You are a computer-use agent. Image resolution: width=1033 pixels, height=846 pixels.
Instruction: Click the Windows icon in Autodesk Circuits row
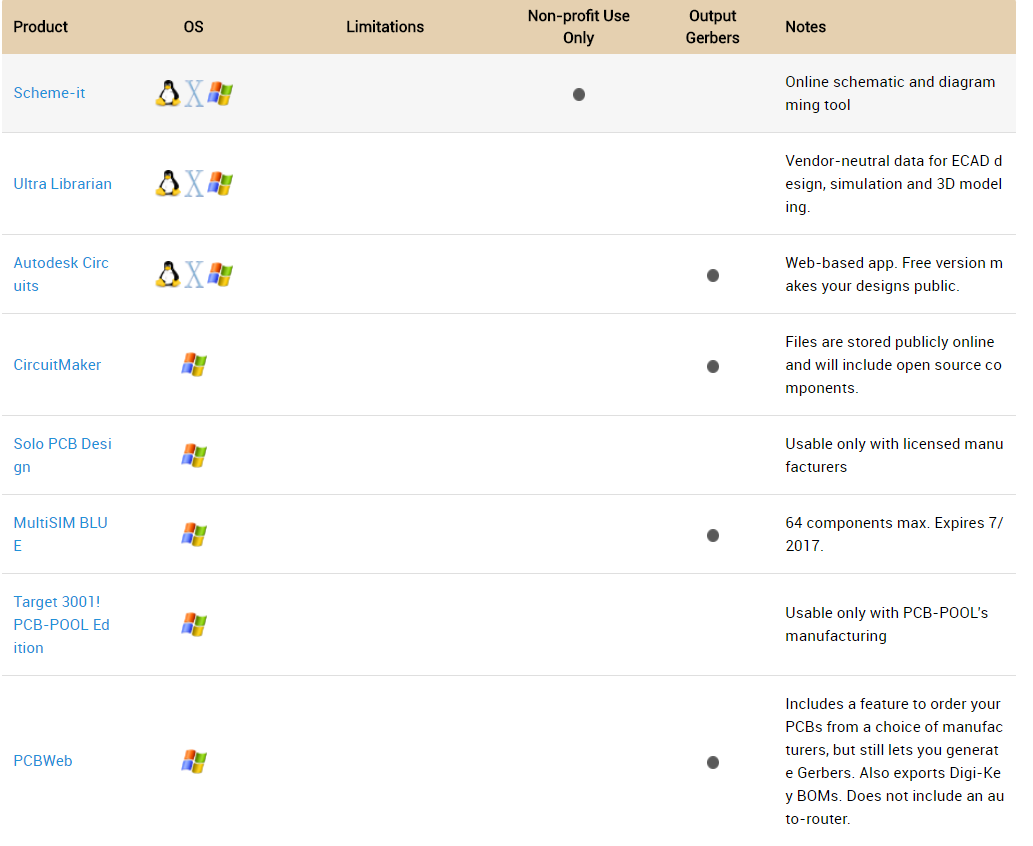pos(220,275)
